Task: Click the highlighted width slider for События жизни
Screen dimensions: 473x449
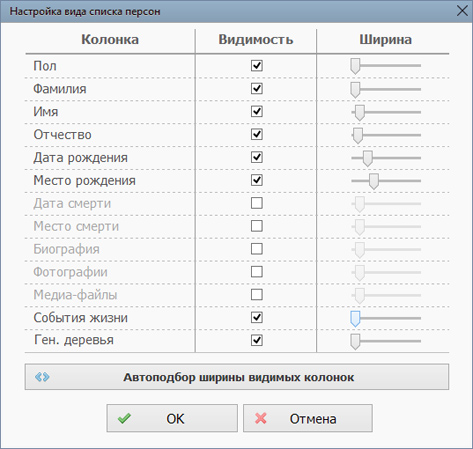Action: 355,319
